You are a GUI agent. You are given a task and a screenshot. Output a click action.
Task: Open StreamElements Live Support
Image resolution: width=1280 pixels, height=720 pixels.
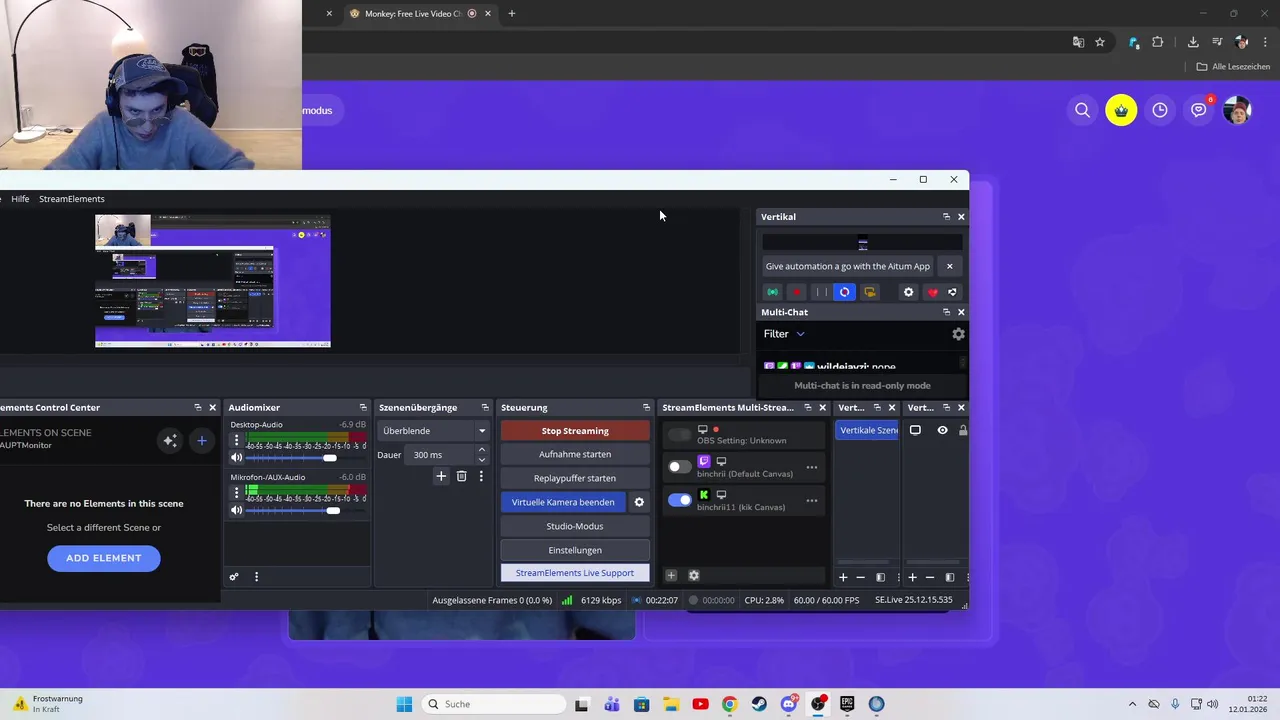coord(575,573)
